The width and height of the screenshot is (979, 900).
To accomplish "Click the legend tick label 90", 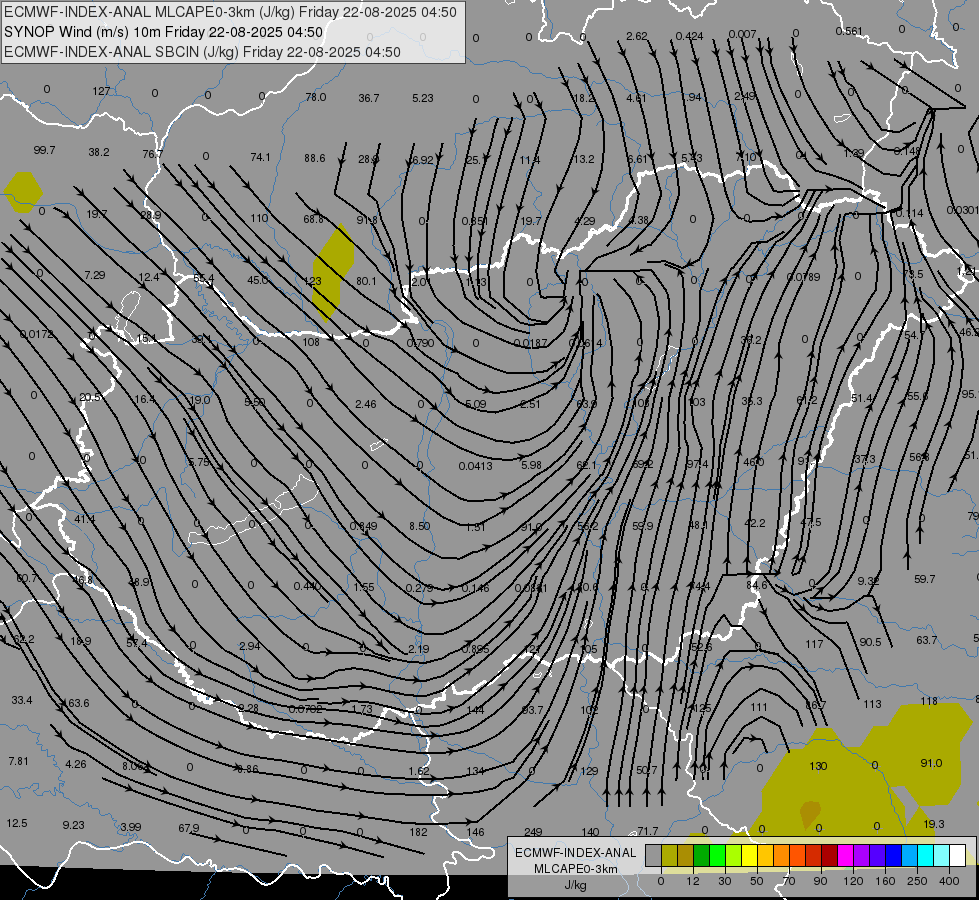I will [x=820, y=881].
